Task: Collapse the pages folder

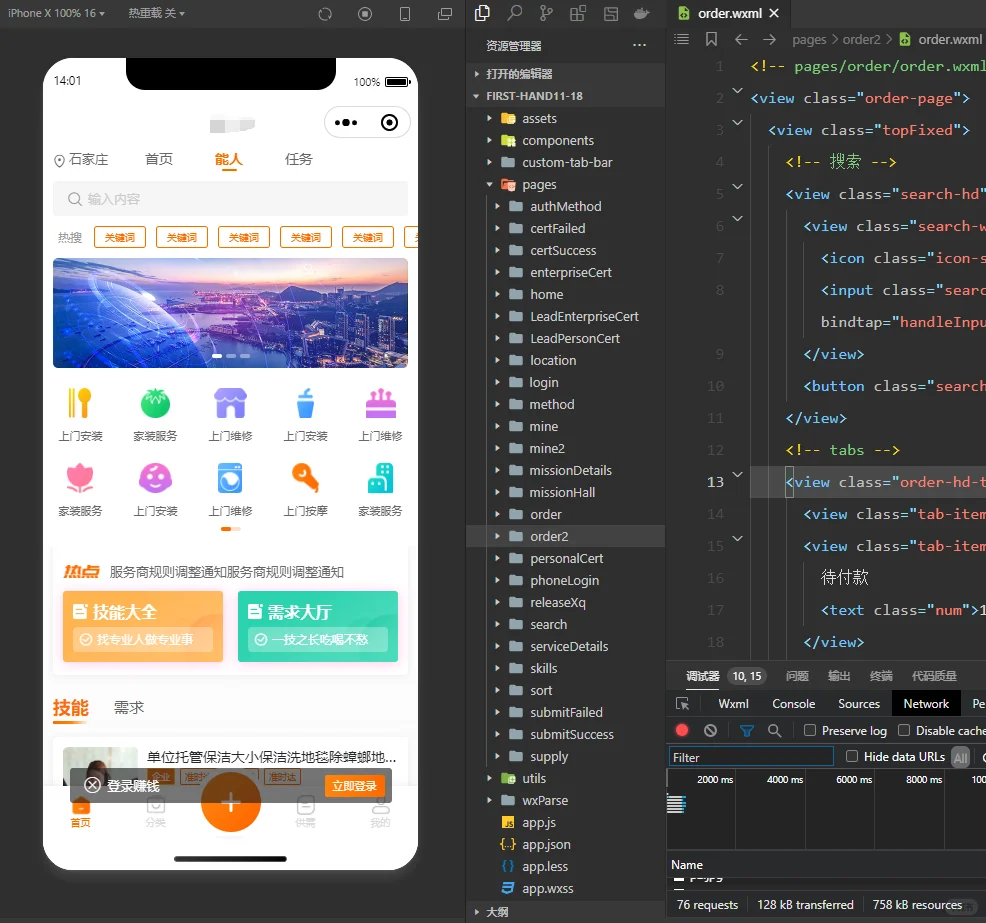Action: (x=565, y=184)
